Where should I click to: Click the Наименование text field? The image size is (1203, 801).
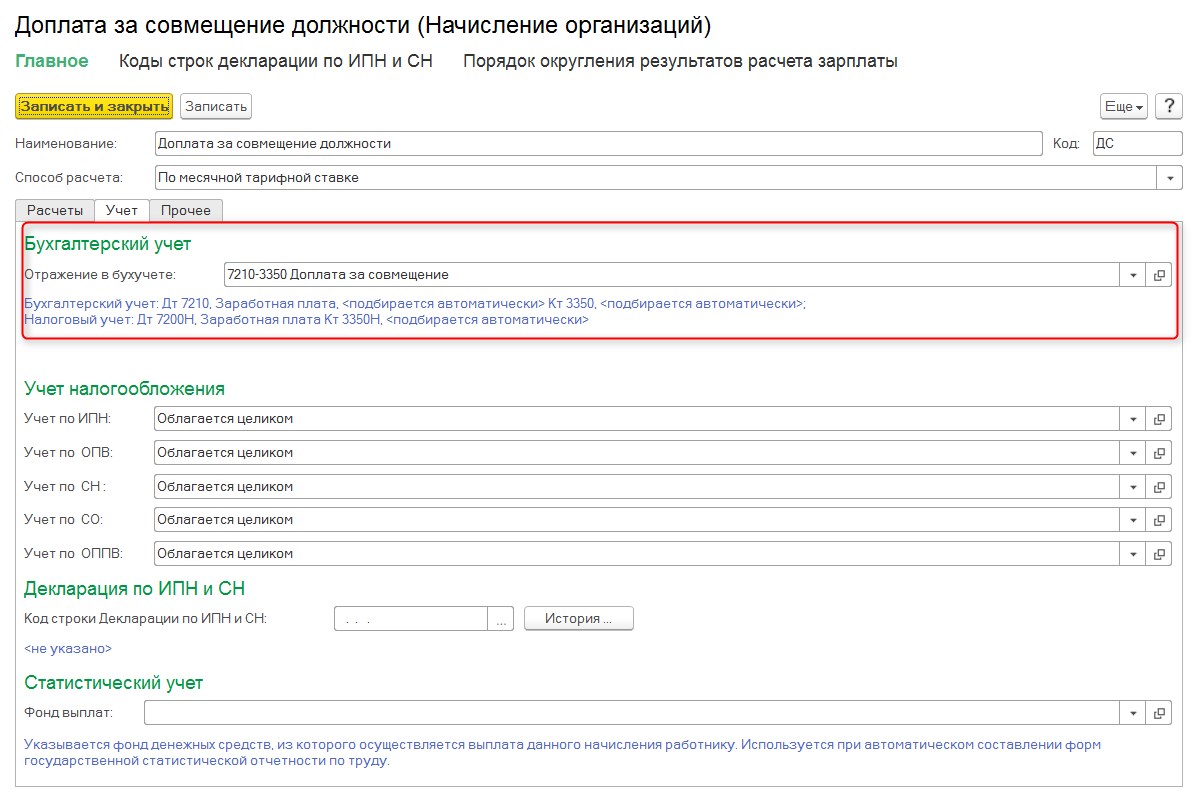tap(598, 144)
